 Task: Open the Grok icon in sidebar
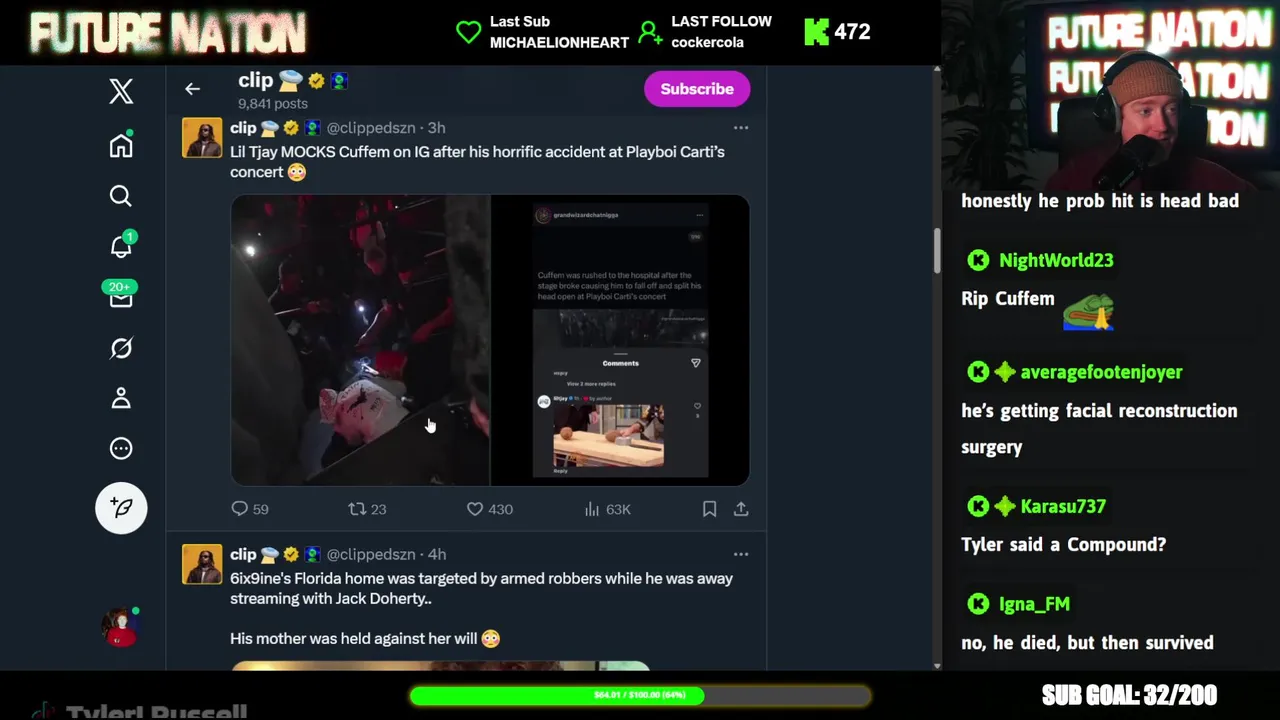[x=121, y=348]
